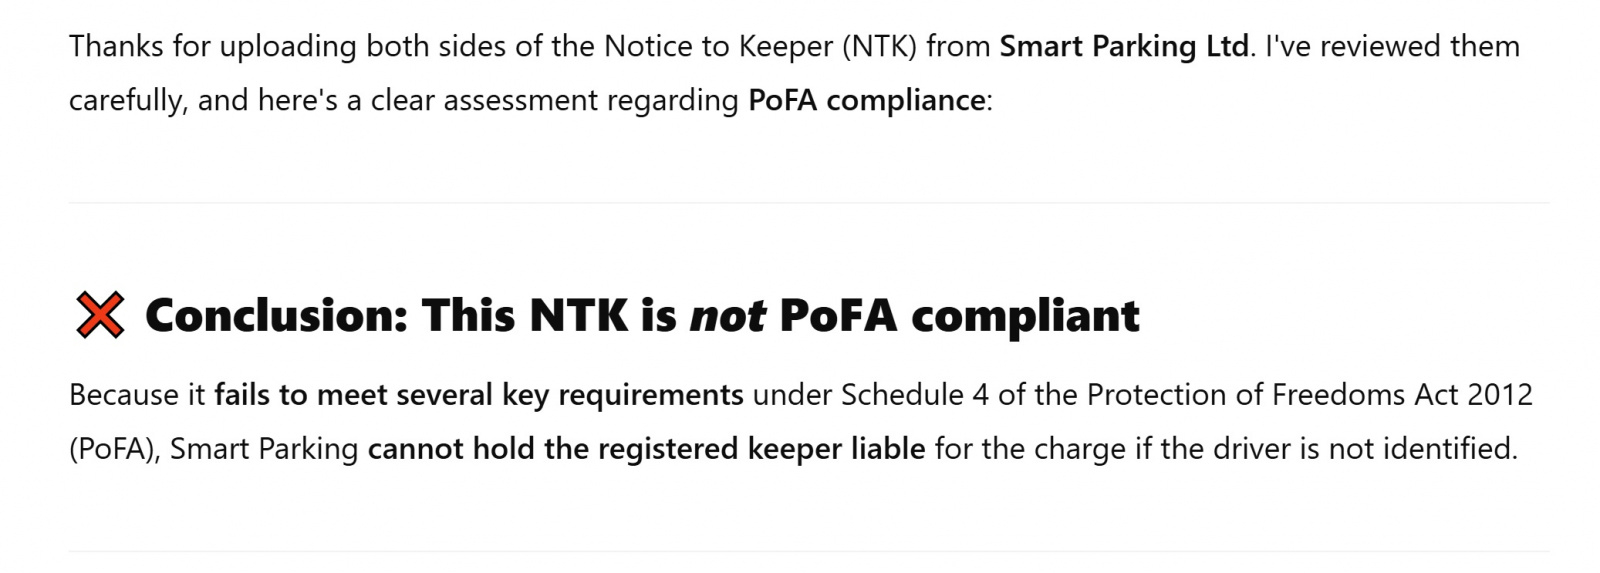Click 'Notice to Keeper (NTK)' in the intro
The height and width of the screenshot is (573, 1600).
pos(760,46)
